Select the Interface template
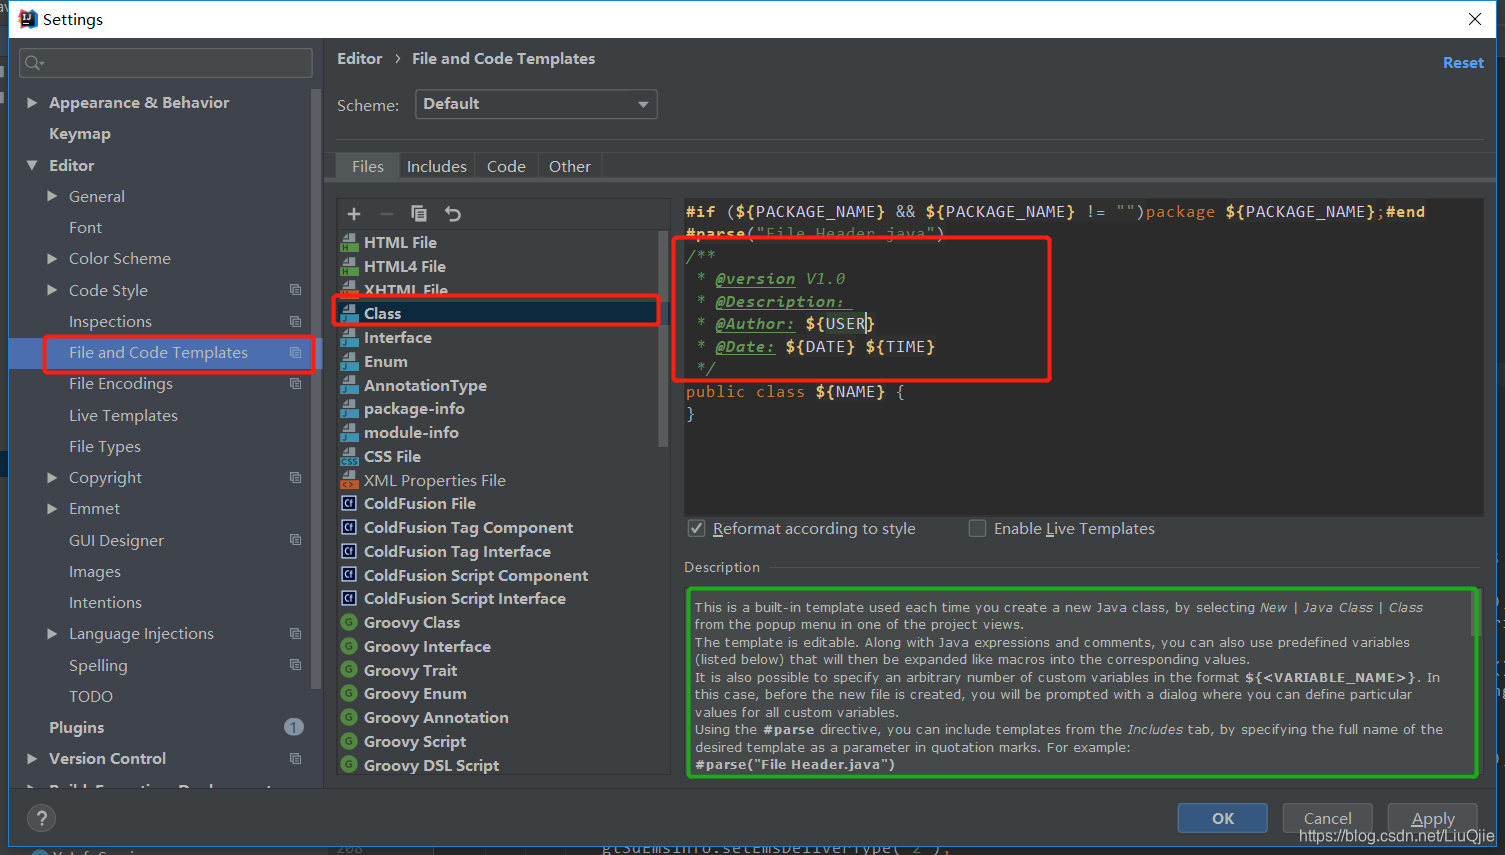 pyautogui.click(x=398, y=338)
